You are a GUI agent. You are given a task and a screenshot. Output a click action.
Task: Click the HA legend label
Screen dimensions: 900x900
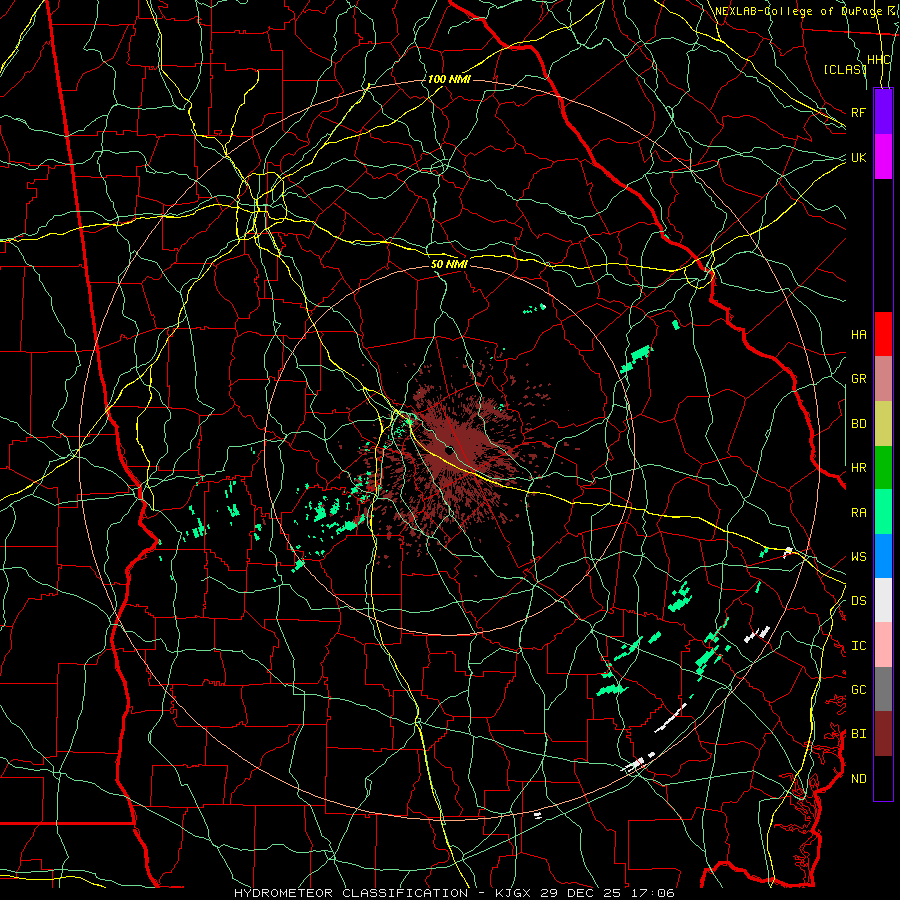click(858, 334)
